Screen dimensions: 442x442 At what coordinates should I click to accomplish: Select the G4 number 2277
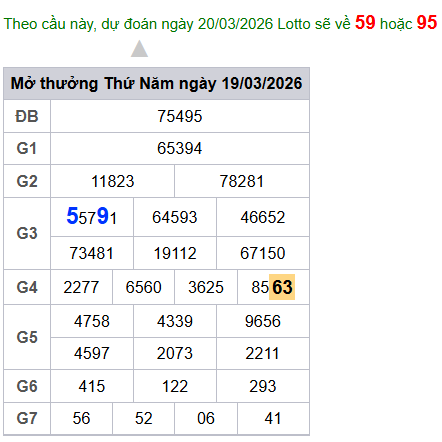point(81,287)
